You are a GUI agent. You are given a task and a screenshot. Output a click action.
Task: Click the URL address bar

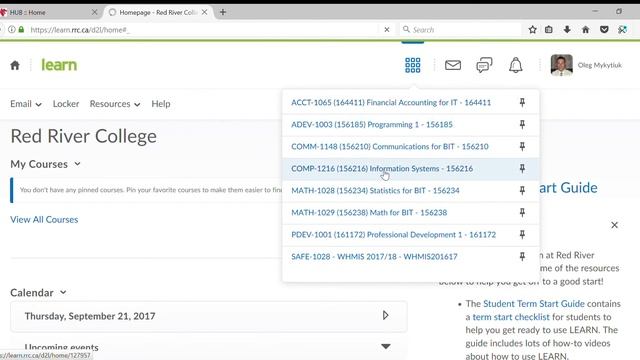coord(204,30)
